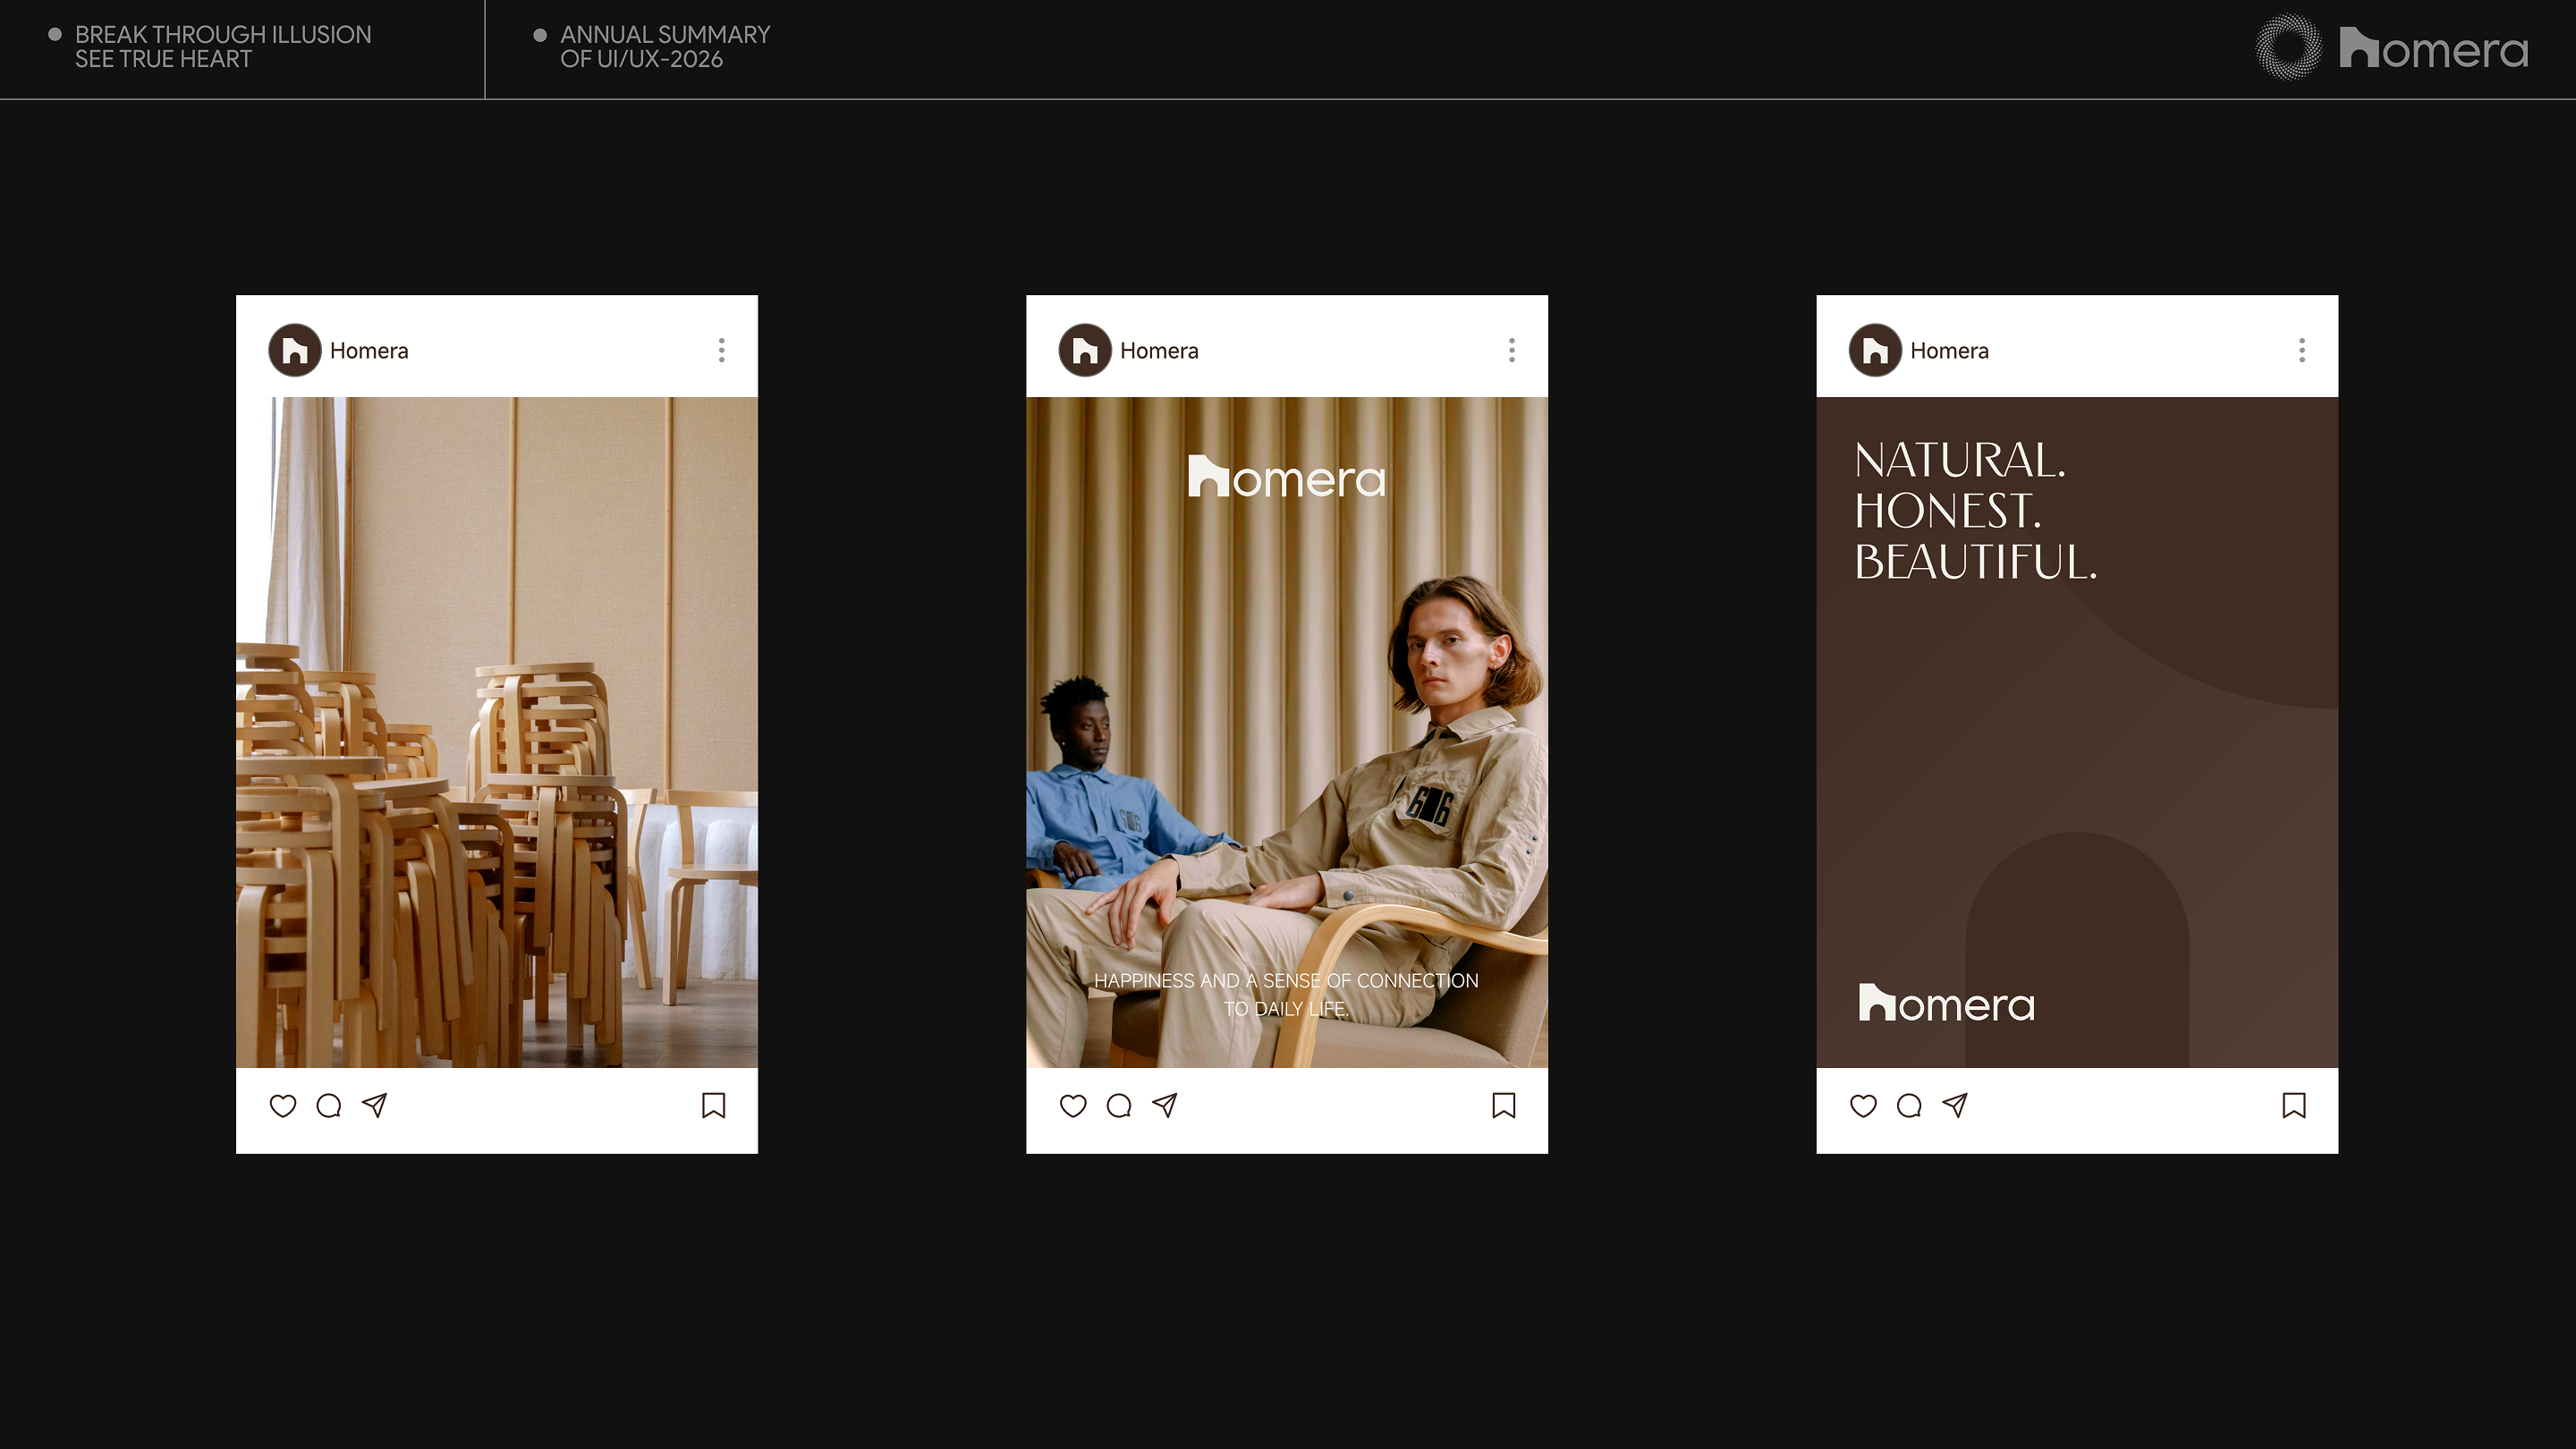Click the Homera avatar on the brown post
The width and height of the screenshot is (2576, 1449).
[1875, 350]
